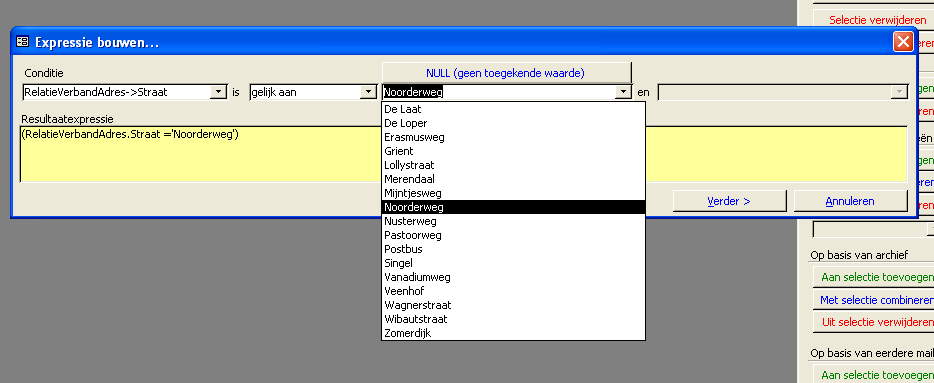Choose Lollystraat from the list
Screen dimensions: 934x383
point(513,165)
